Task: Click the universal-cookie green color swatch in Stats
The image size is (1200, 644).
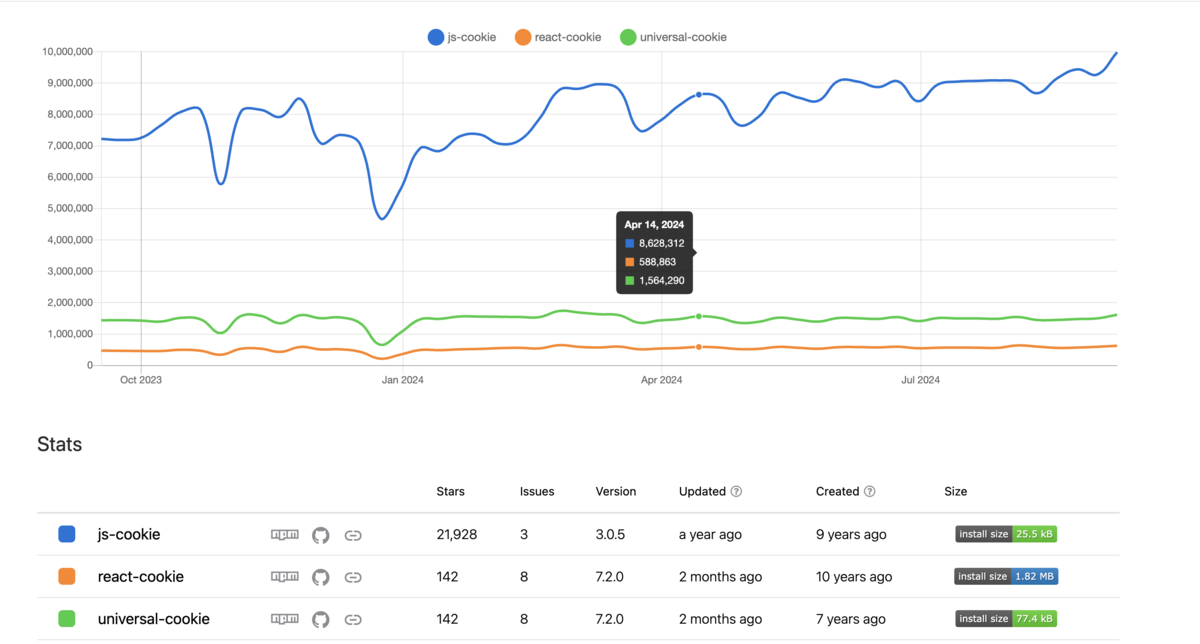Action: pos(67,619)
